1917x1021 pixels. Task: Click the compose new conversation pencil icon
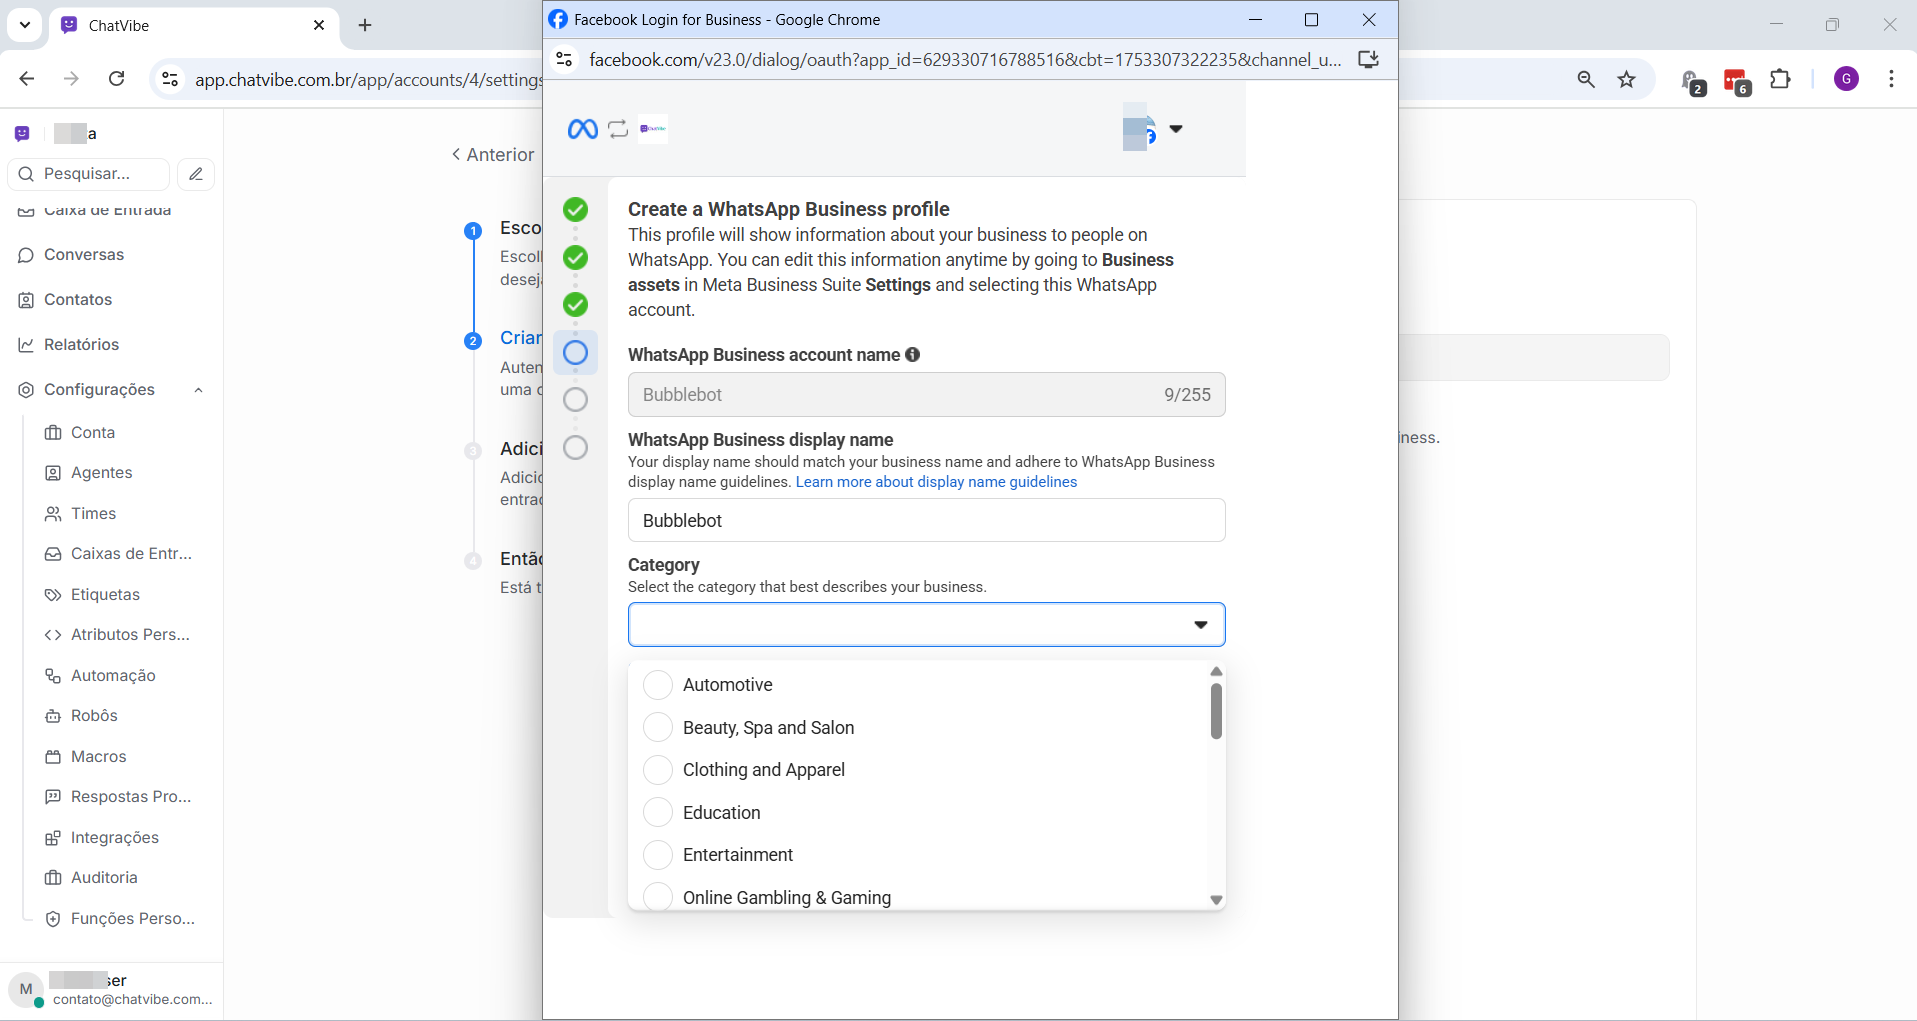point(196,174)
